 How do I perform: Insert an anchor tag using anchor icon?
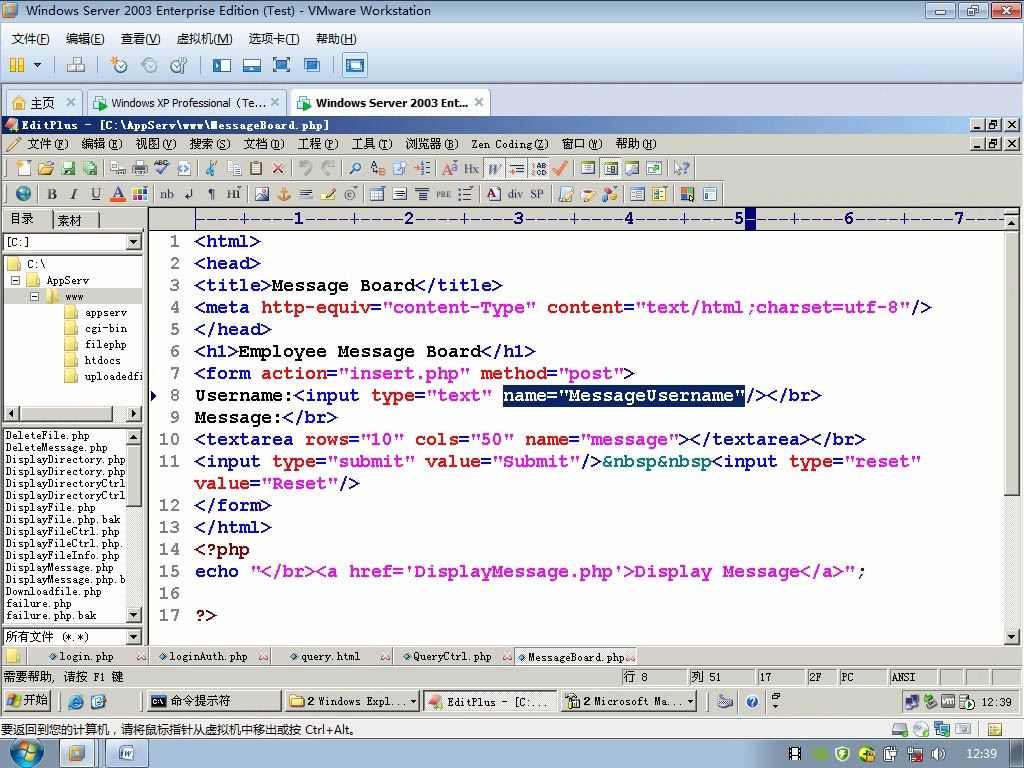tap(284, 194)
